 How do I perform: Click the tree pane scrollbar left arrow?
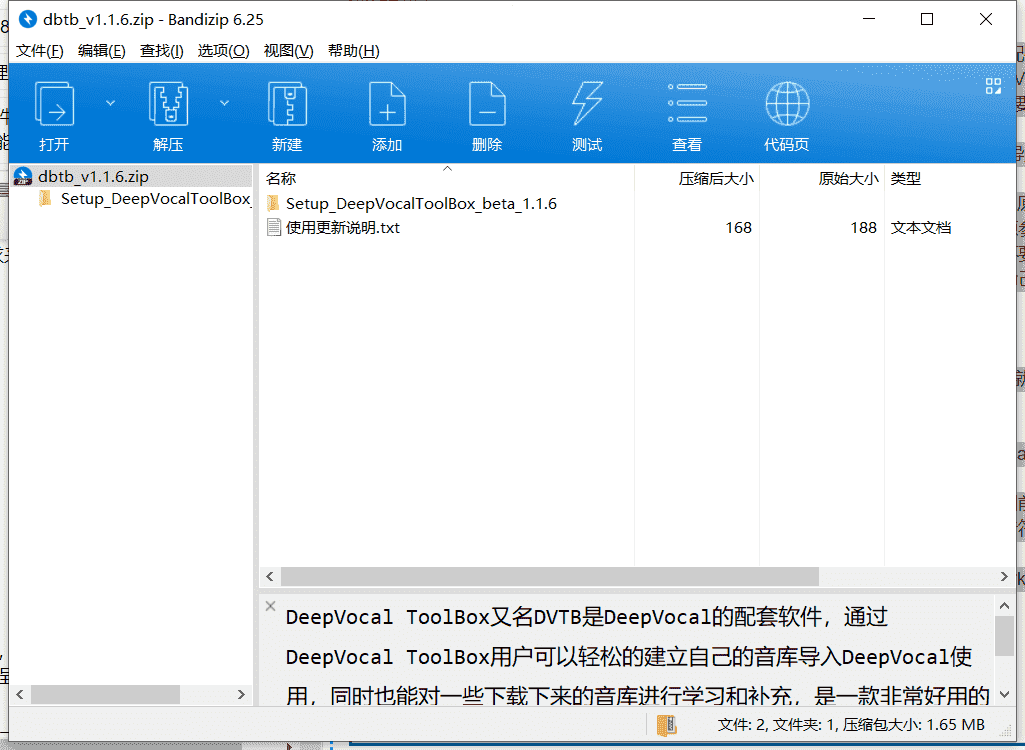point(20,694)
